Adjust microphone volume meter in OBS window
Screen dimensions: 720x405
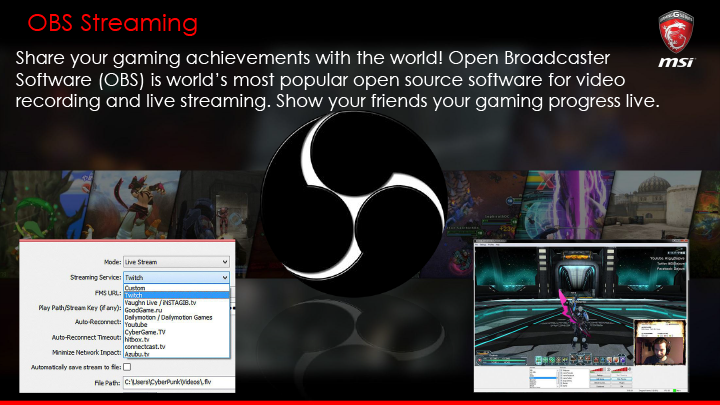[x=596, y=369]
